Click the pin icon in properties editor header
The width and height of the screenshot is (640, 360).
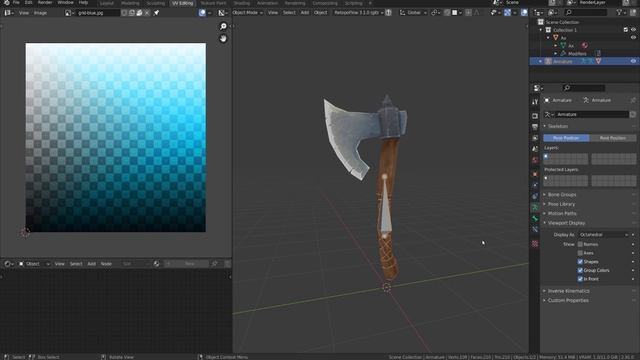pyautogui.click(x=633, y=100)
